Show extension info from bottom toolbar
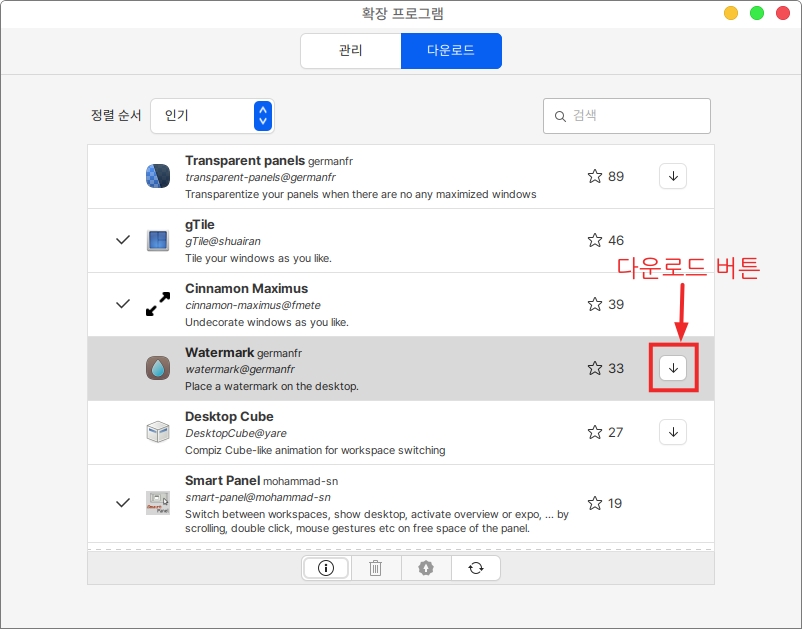Image resolution: width=802 pixels, height=629 pixels. pyautogui.click(x=326, y=568)
